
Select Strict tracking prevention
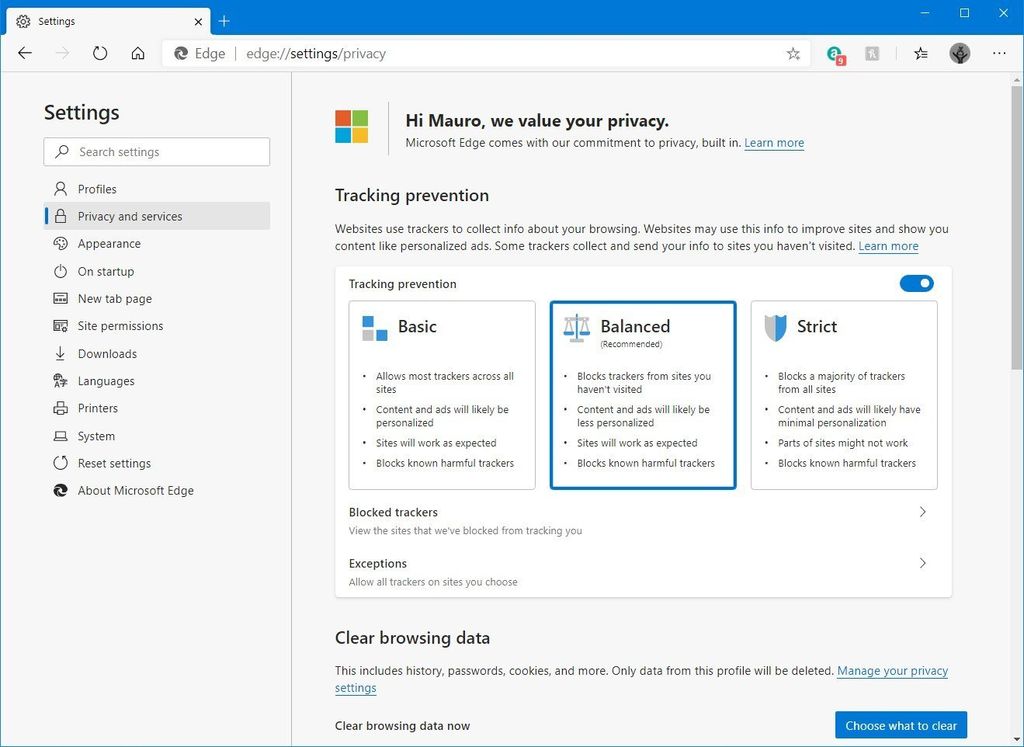click(843, 395)
